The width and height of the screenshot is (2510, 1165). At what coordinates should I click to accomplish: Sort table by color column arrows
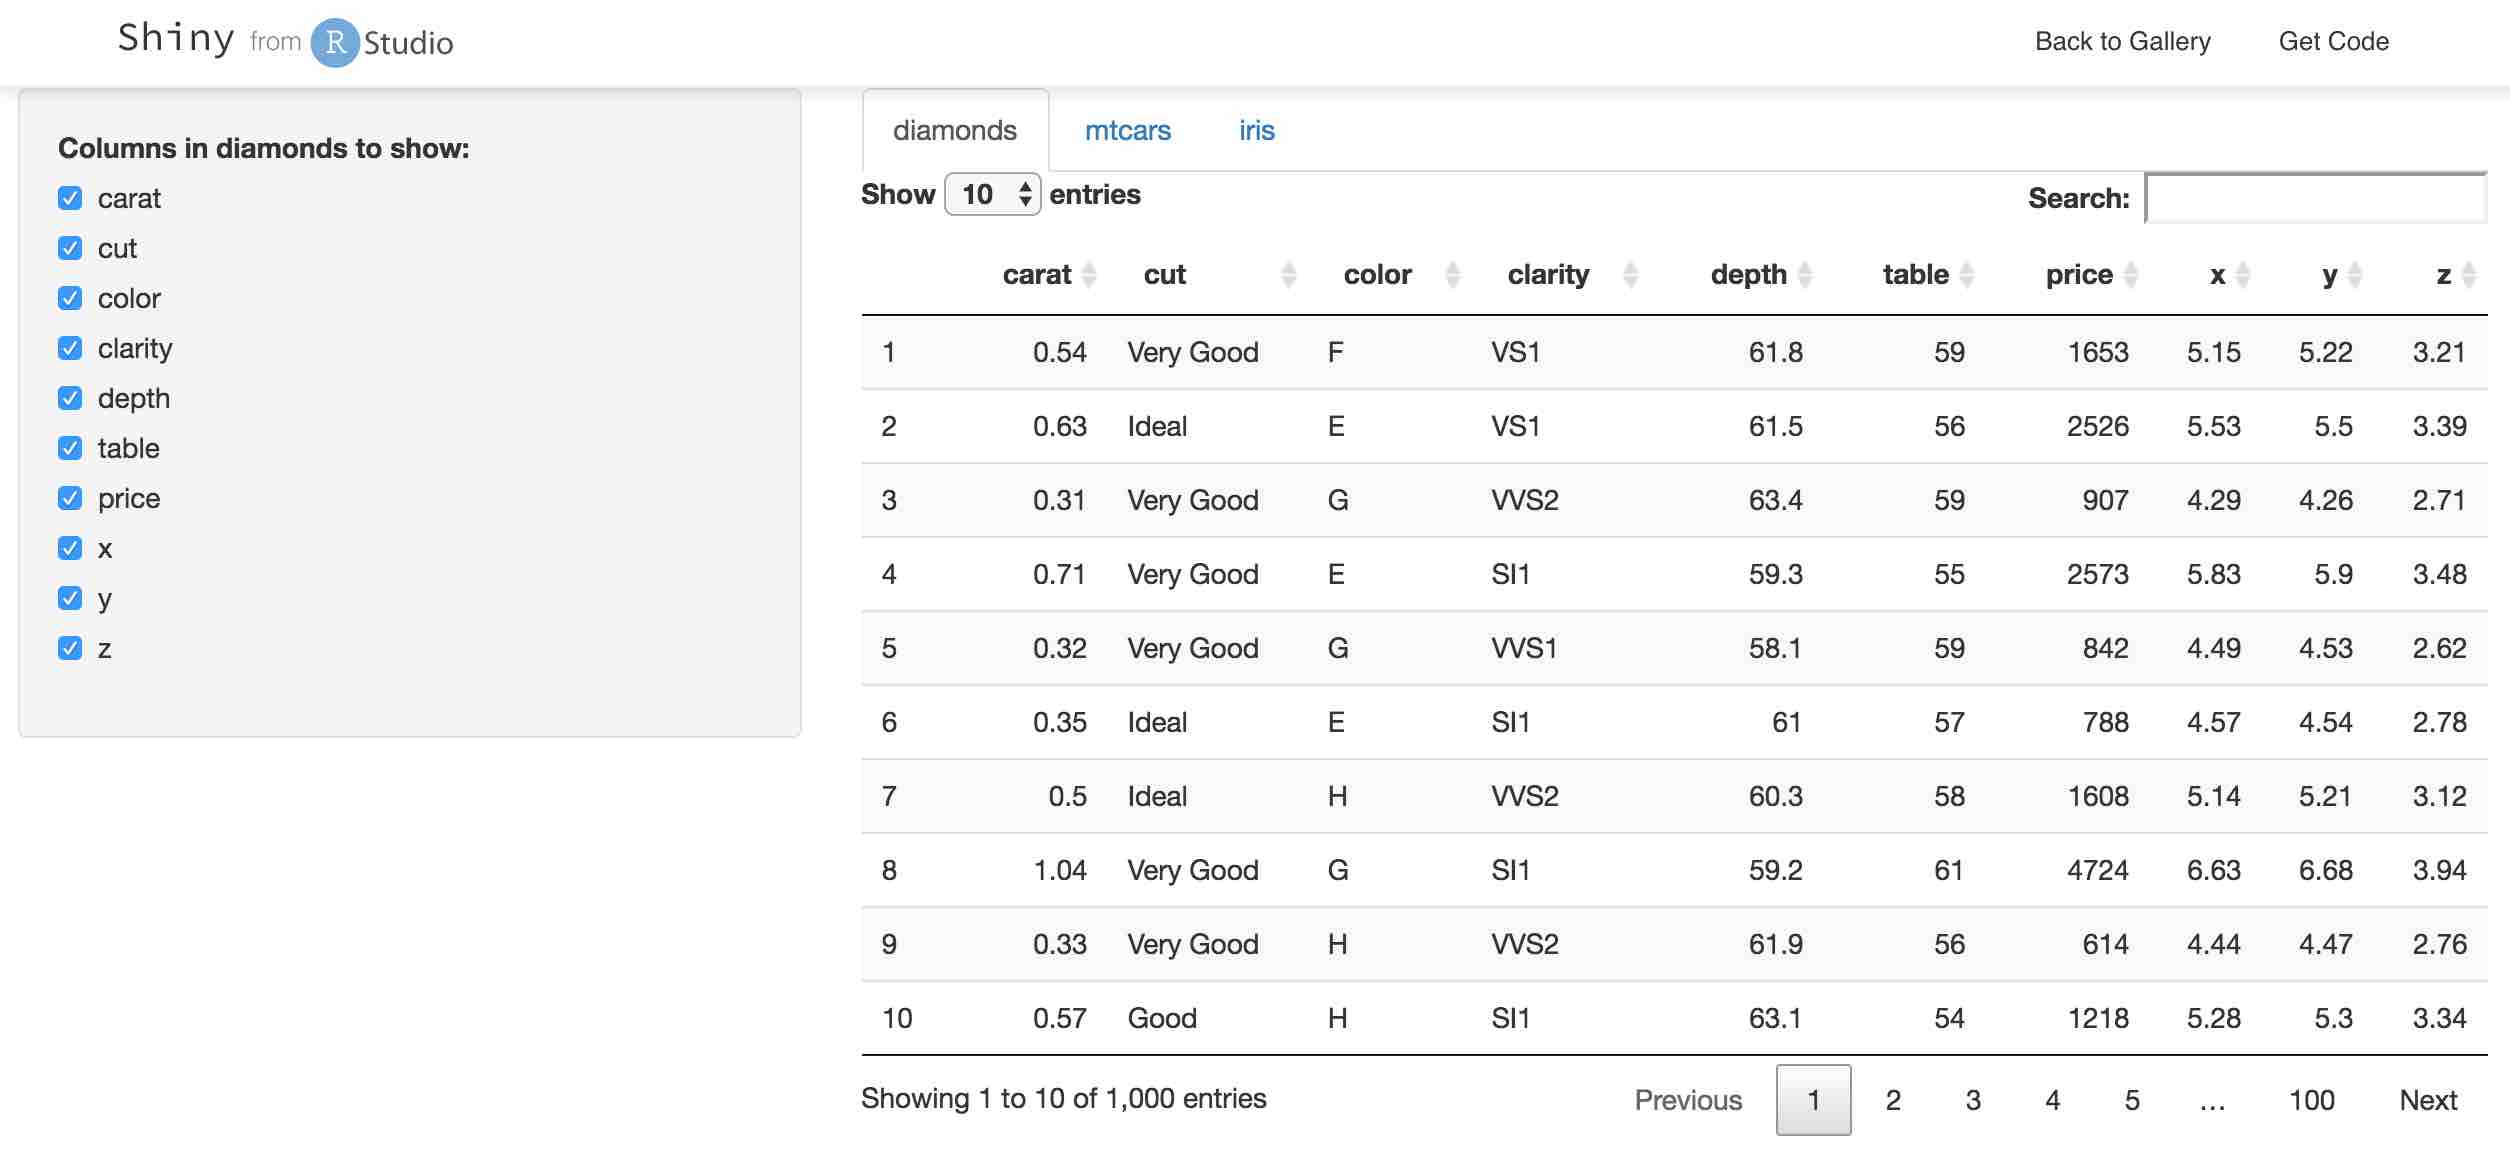(1453, 275)
